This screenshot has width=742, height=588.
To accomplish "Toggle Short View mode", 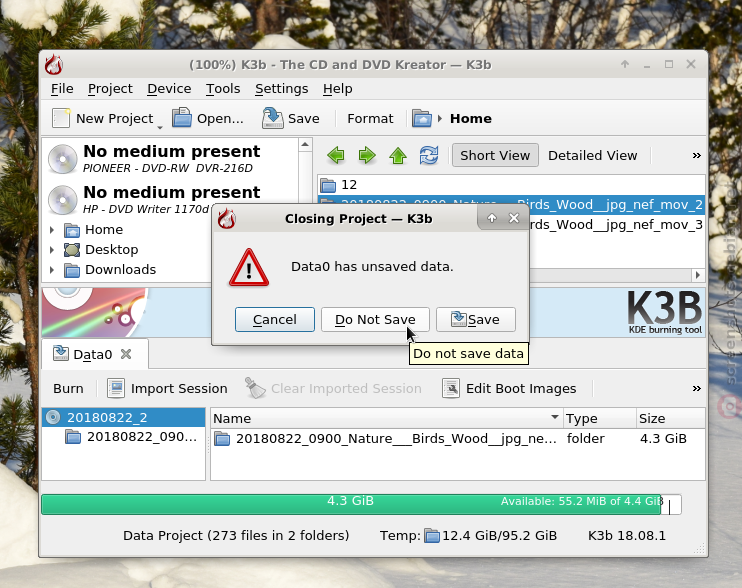I will tap(495, 155).
